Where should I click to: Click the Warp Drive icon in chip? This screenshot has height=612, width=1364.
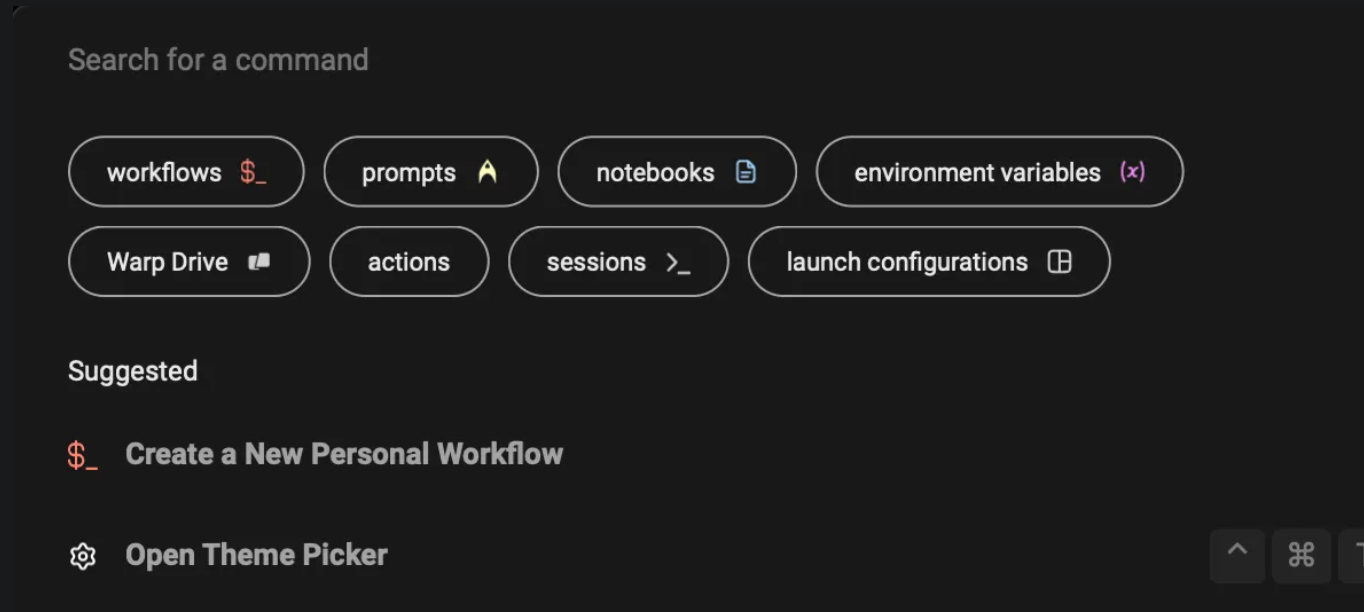coord(259,262)
